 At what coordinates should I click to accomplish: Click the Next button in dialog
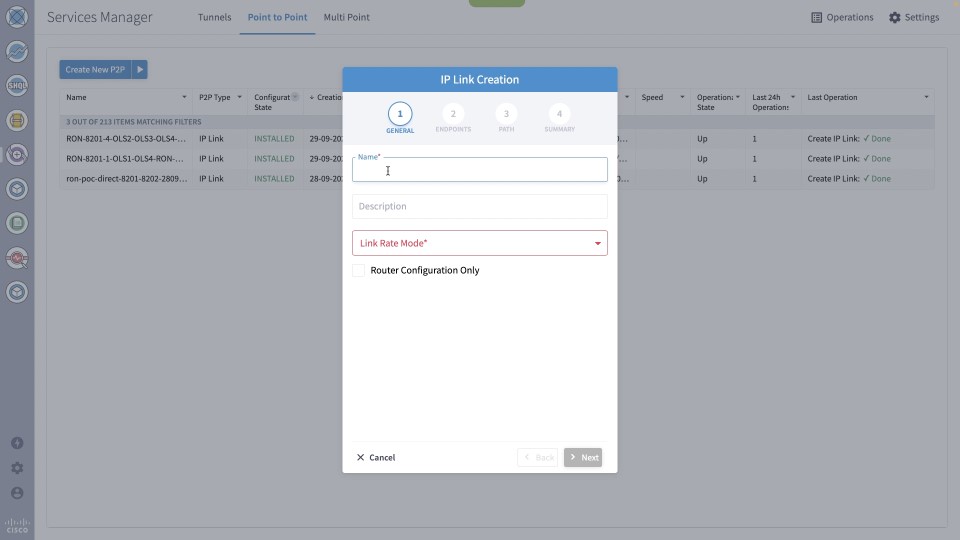[583, 457]
